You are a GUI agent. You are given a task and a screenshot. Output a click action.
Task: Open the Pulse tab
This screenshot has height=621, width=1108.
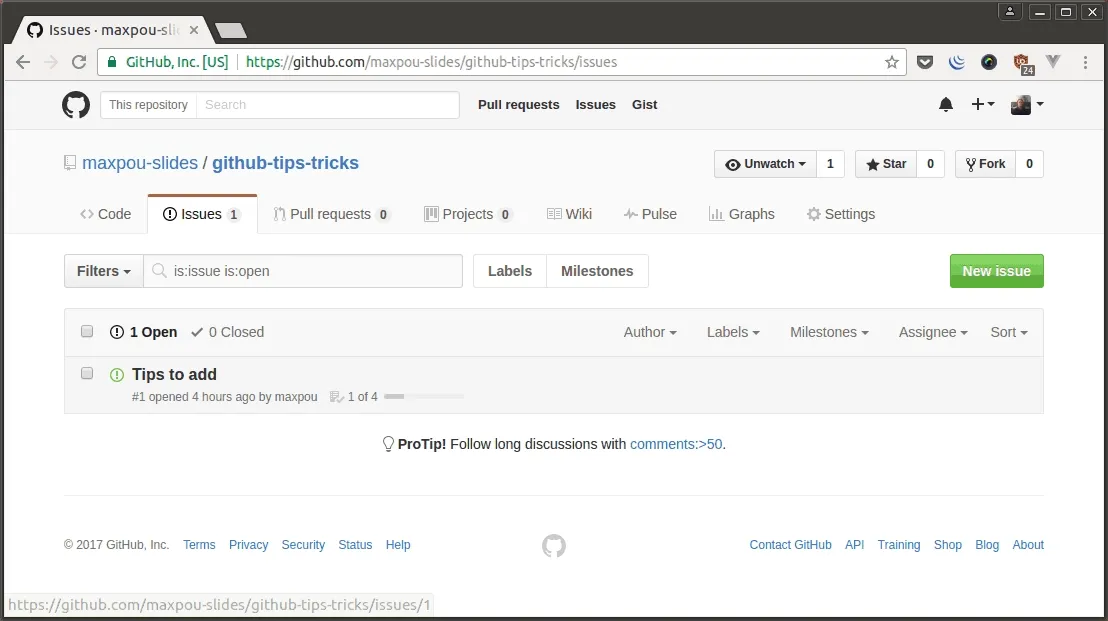(650, 214)
